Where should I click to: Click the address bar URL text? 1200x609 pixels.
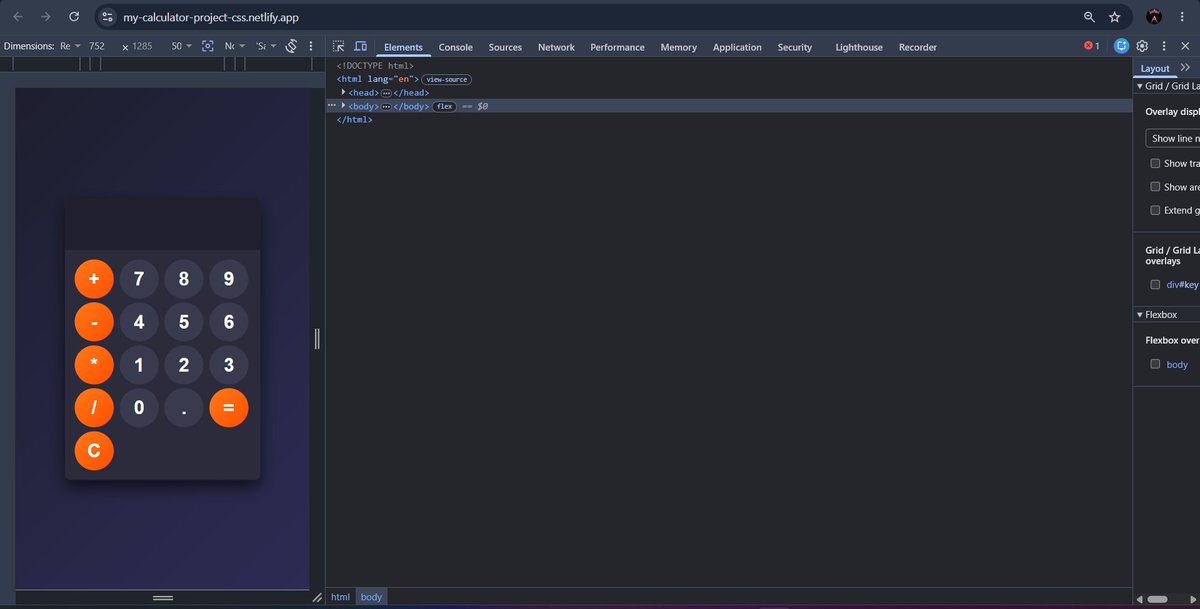coord(211,17)
